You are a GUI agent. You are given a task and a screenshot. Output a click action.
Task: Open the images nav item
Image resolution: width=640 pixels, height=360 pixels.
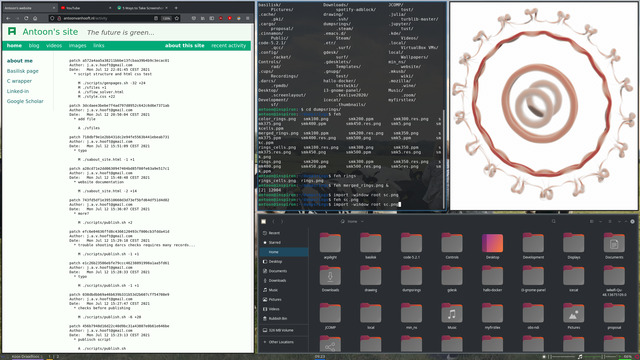click(78, 46)
